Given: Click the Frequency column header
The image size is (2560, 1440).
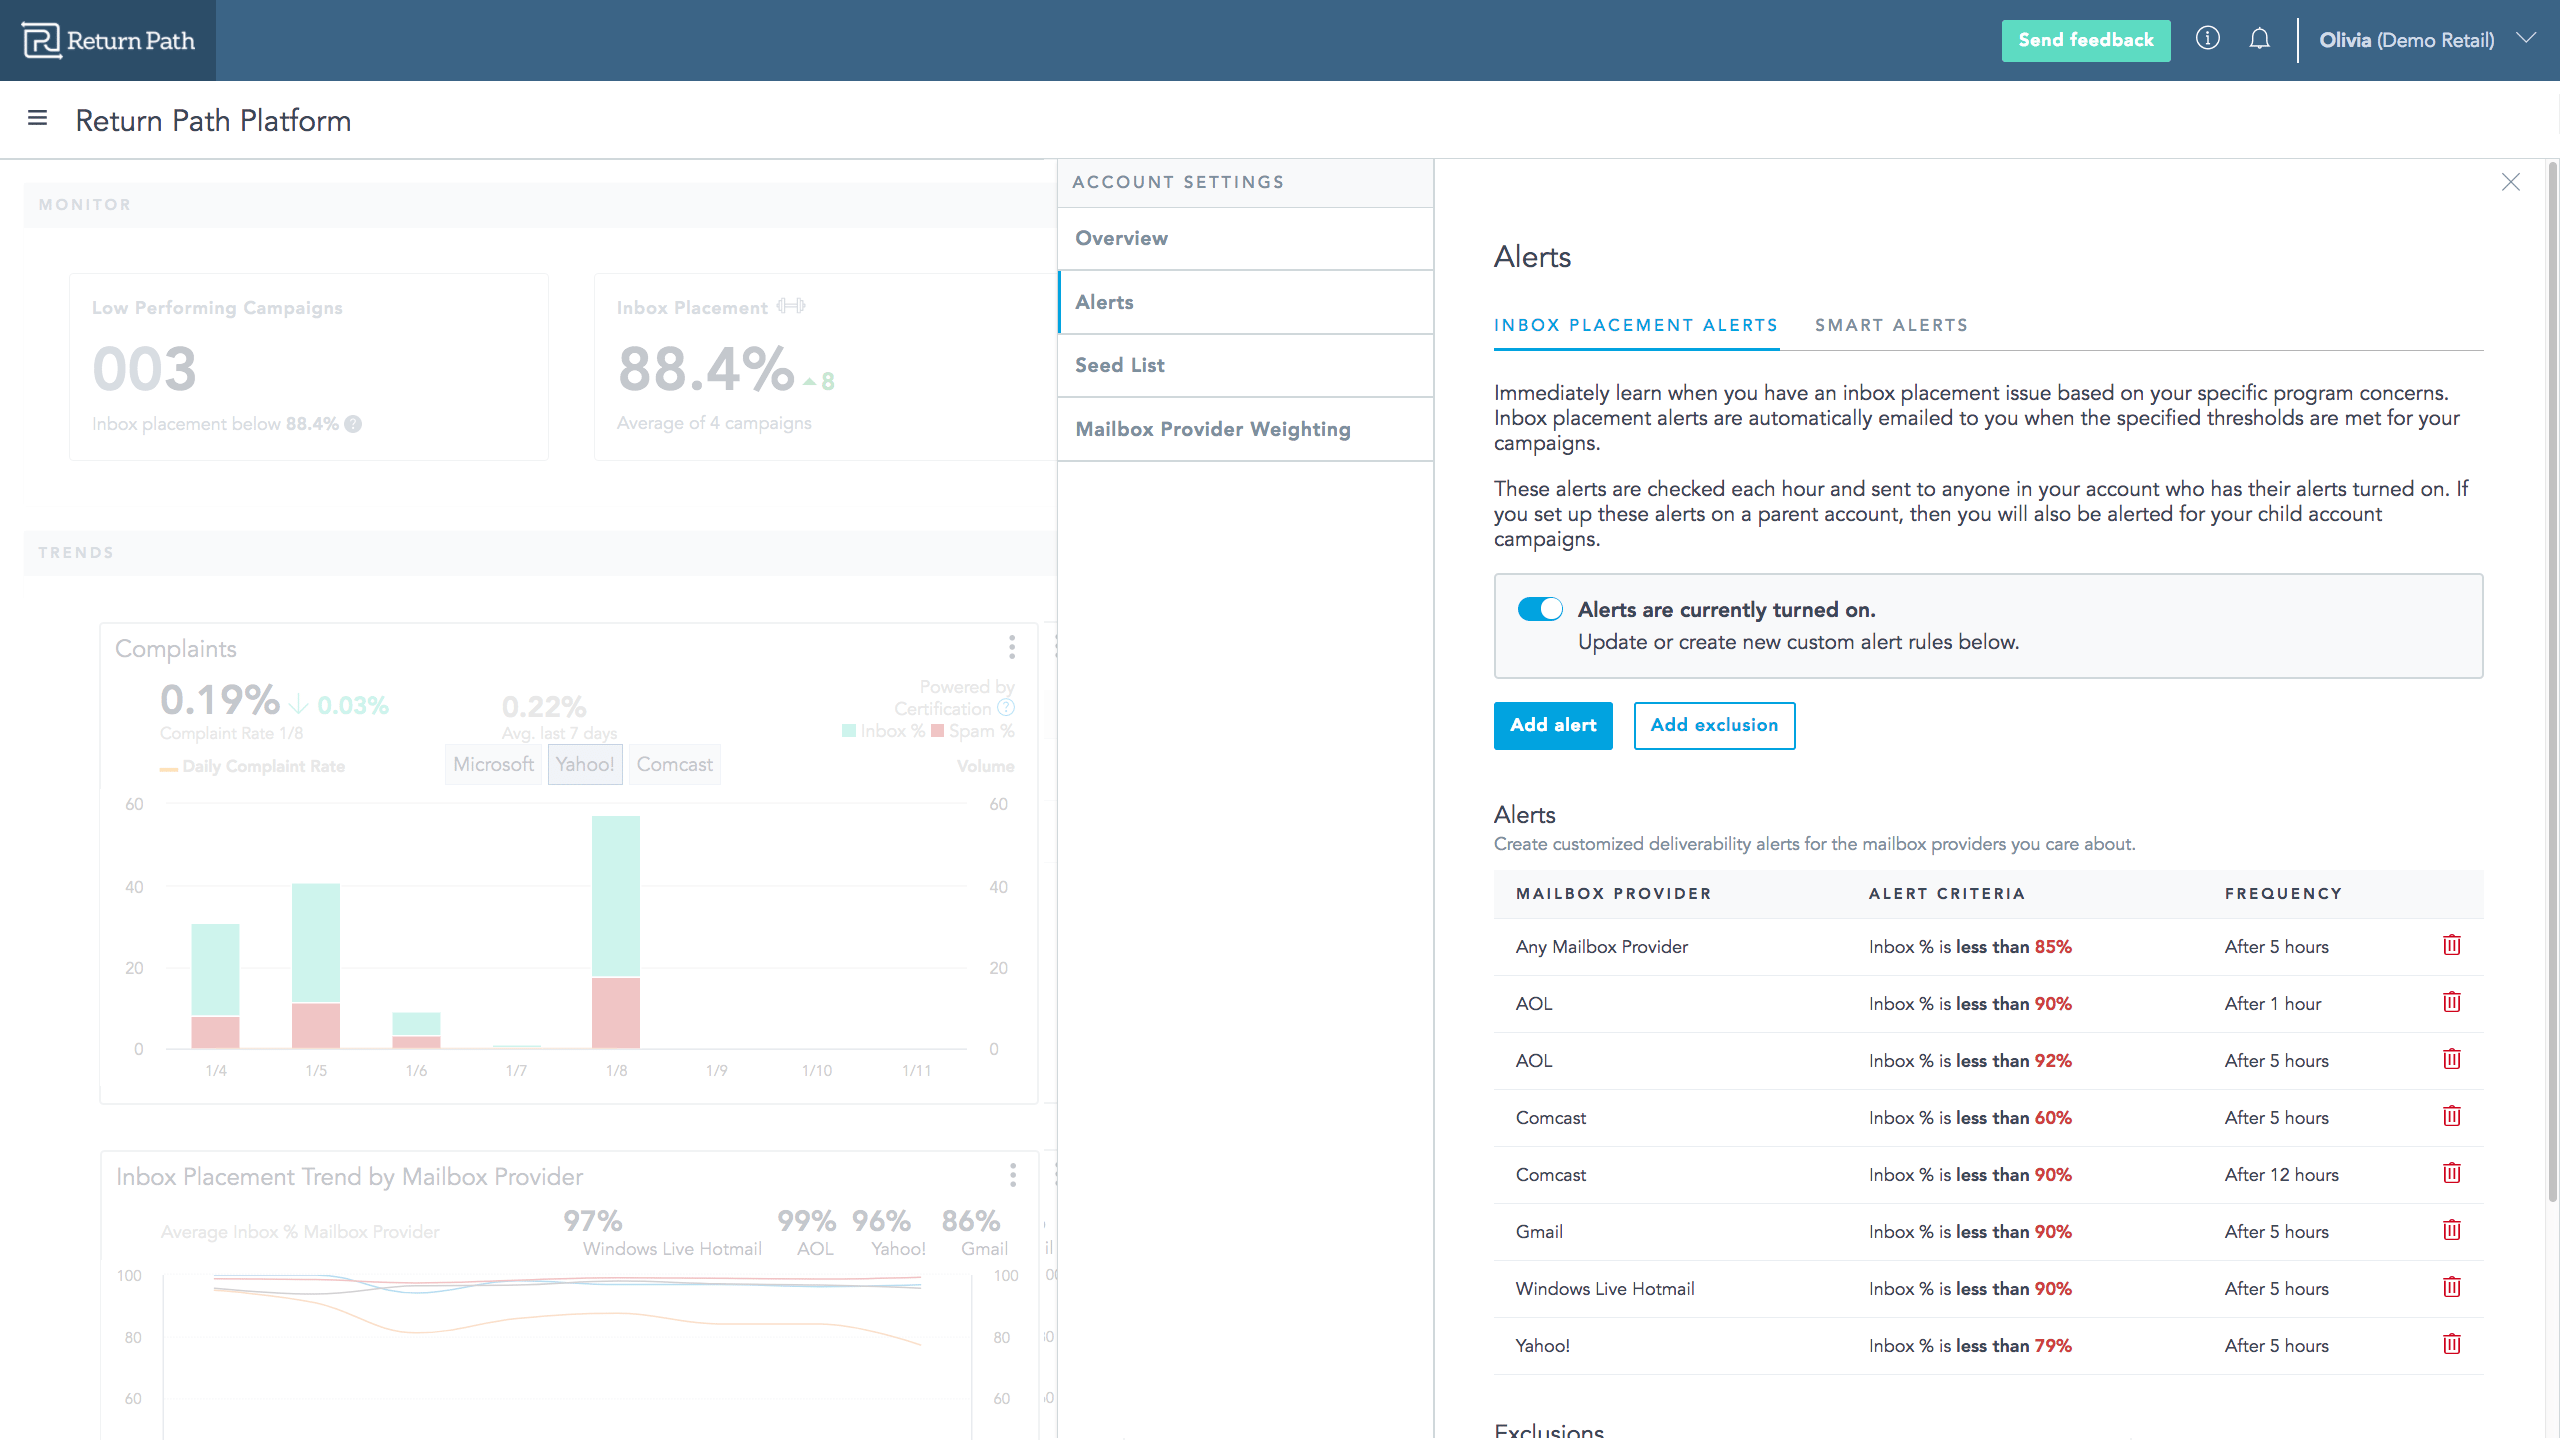Looking at the screenshot, I should [2283, 893].
